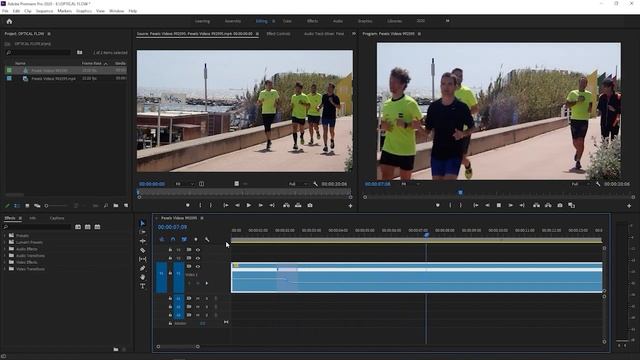Image resolution: width=640 pixels, height=360 pixels.
Task: Click Find magnifier icon in Project panel footer
Action: (x=106, y=206)
